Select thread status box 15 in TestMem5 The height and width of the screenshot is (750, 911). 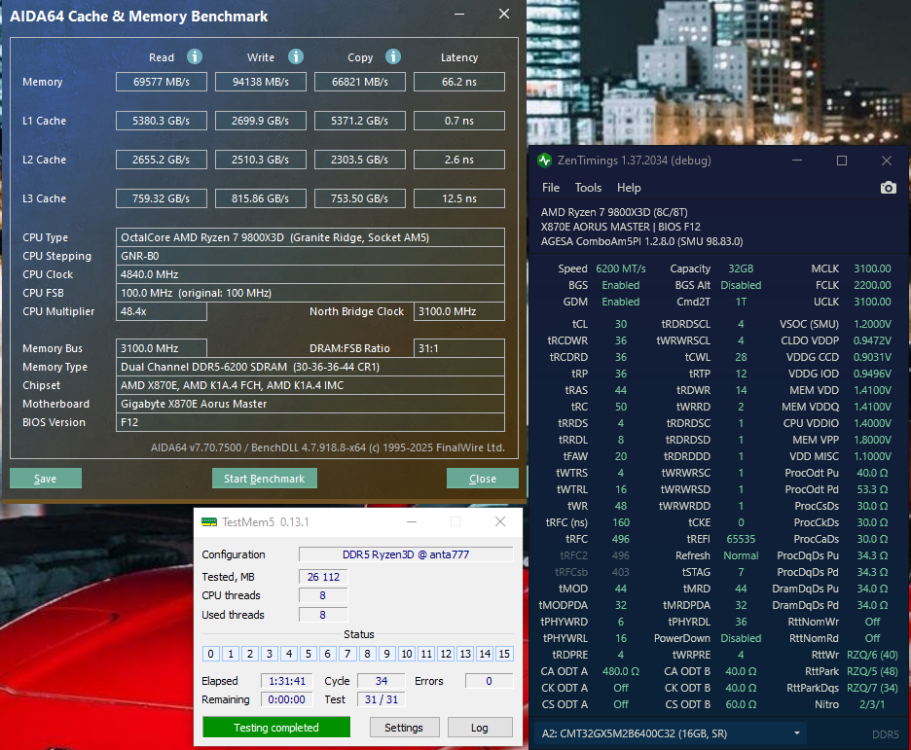click(504, 654)
